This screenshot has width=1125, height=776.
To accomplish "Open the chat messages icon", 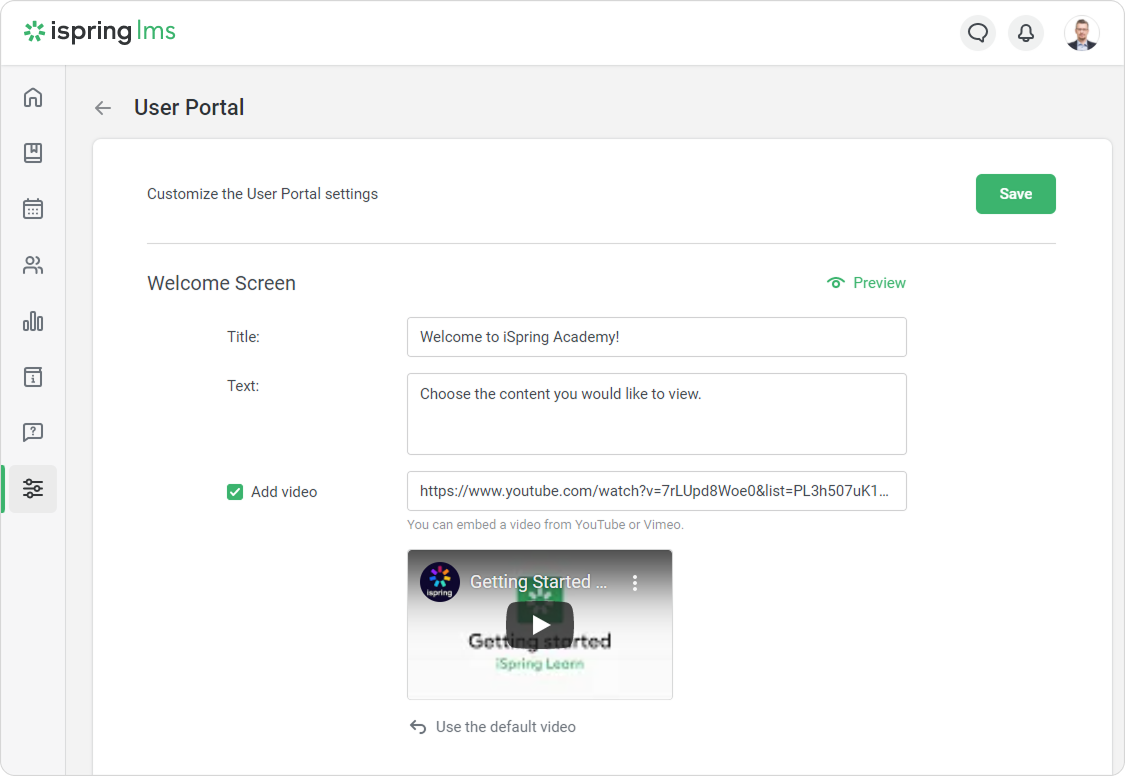I will (978, 33).
